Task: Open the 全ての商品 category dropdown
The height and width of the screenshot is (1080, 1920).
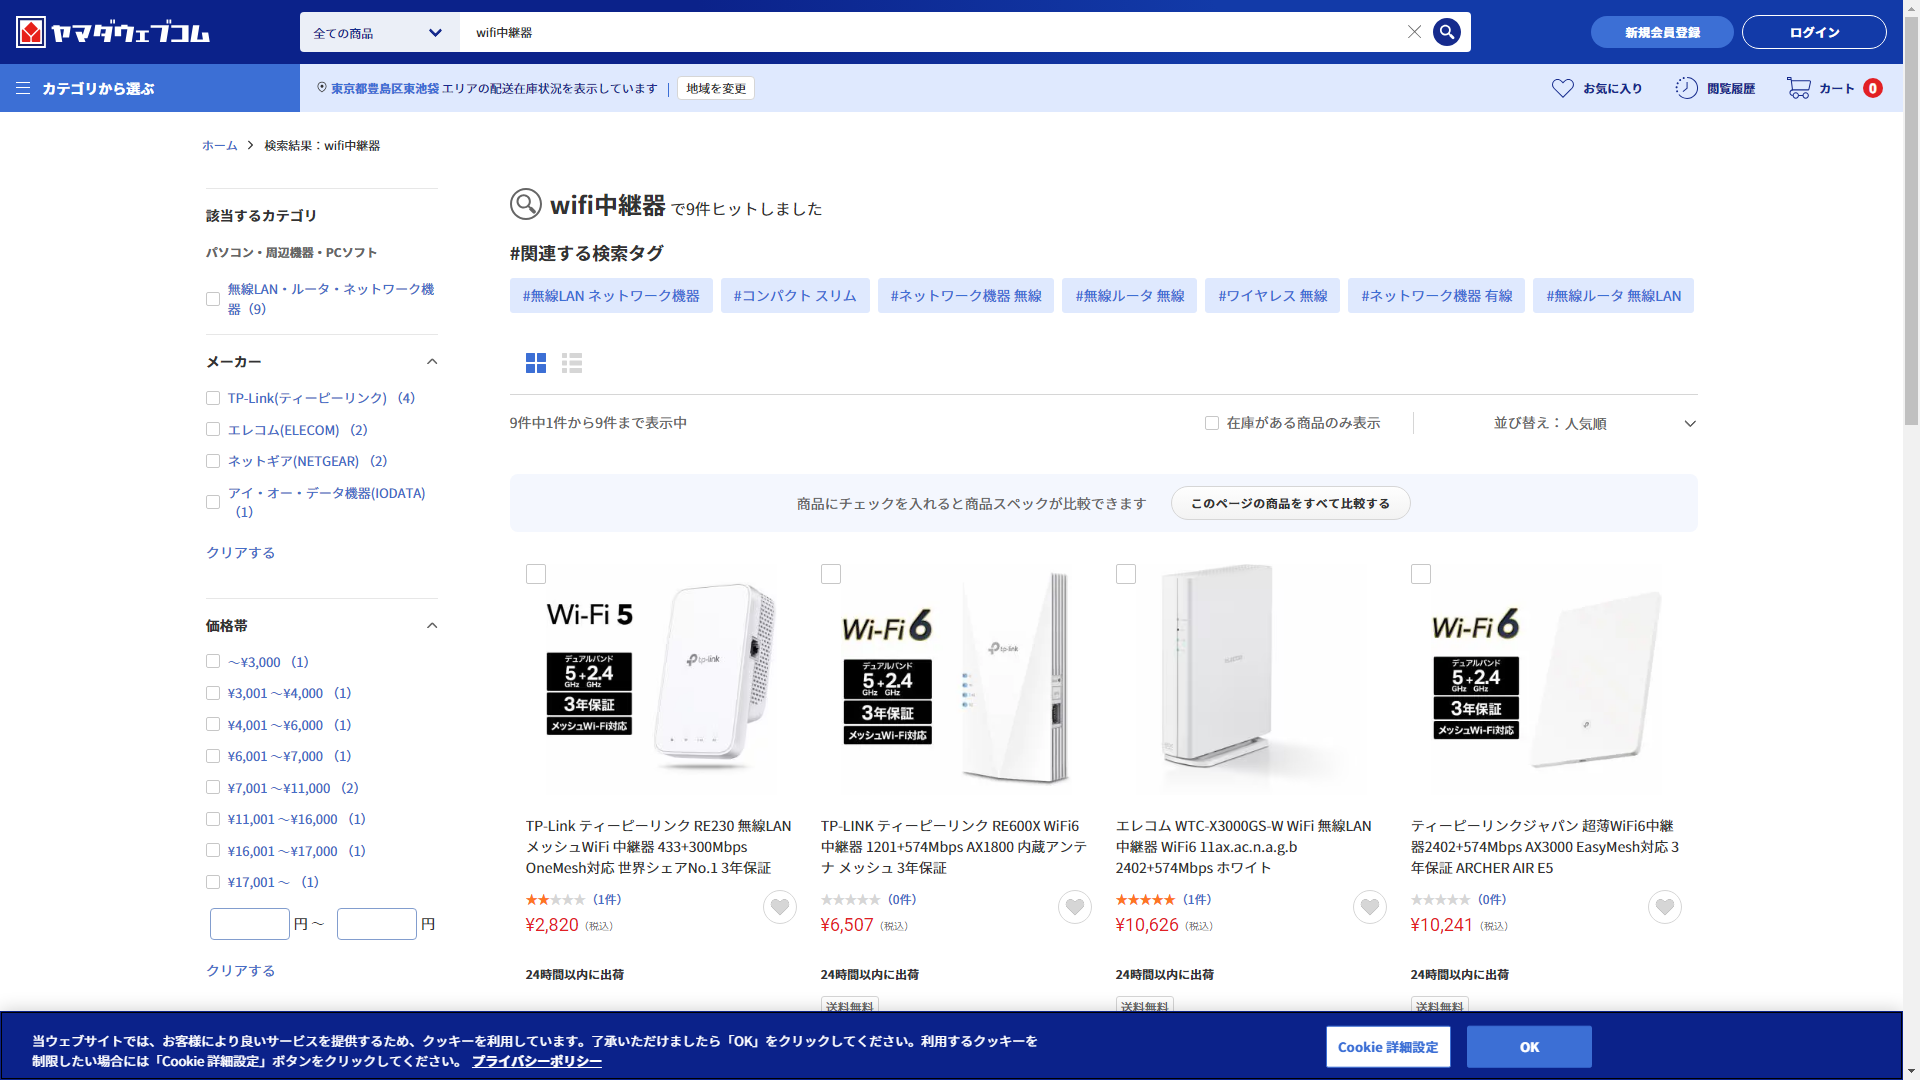Action: tap(379, 32)
